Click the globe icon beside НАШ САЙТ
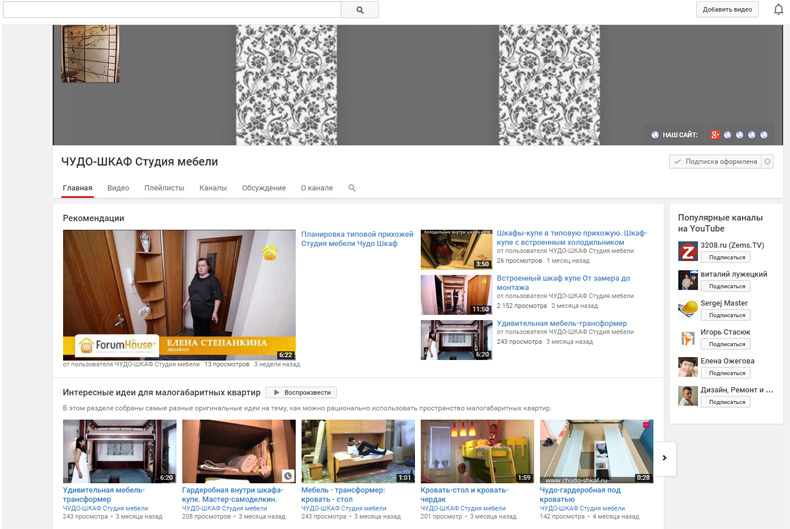The height and width of the screenshot is (529, 790). pos(655,135)
